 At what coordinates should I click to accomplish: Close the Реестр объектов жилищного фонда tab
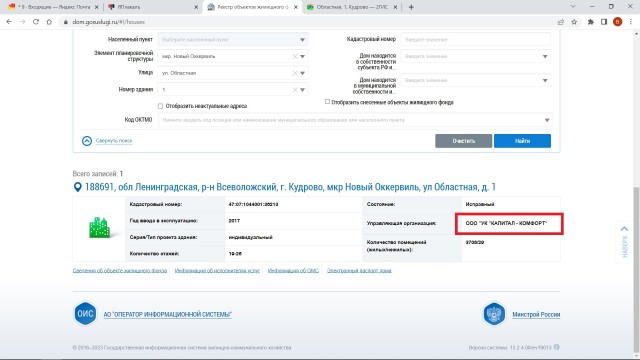click(x=296, y=7)
